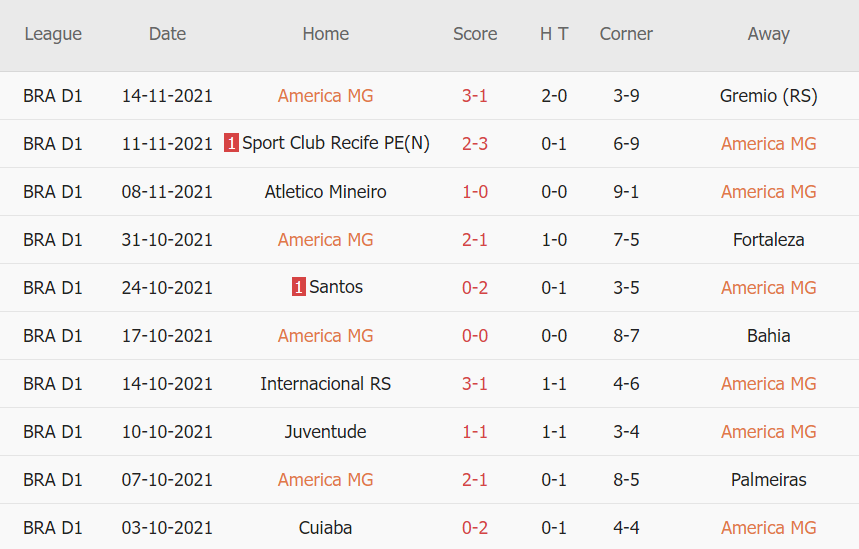Open Cuiaba team page
The width and height of the screenshot is (859, 549).
pyautogui.click(x=326, y=528)
